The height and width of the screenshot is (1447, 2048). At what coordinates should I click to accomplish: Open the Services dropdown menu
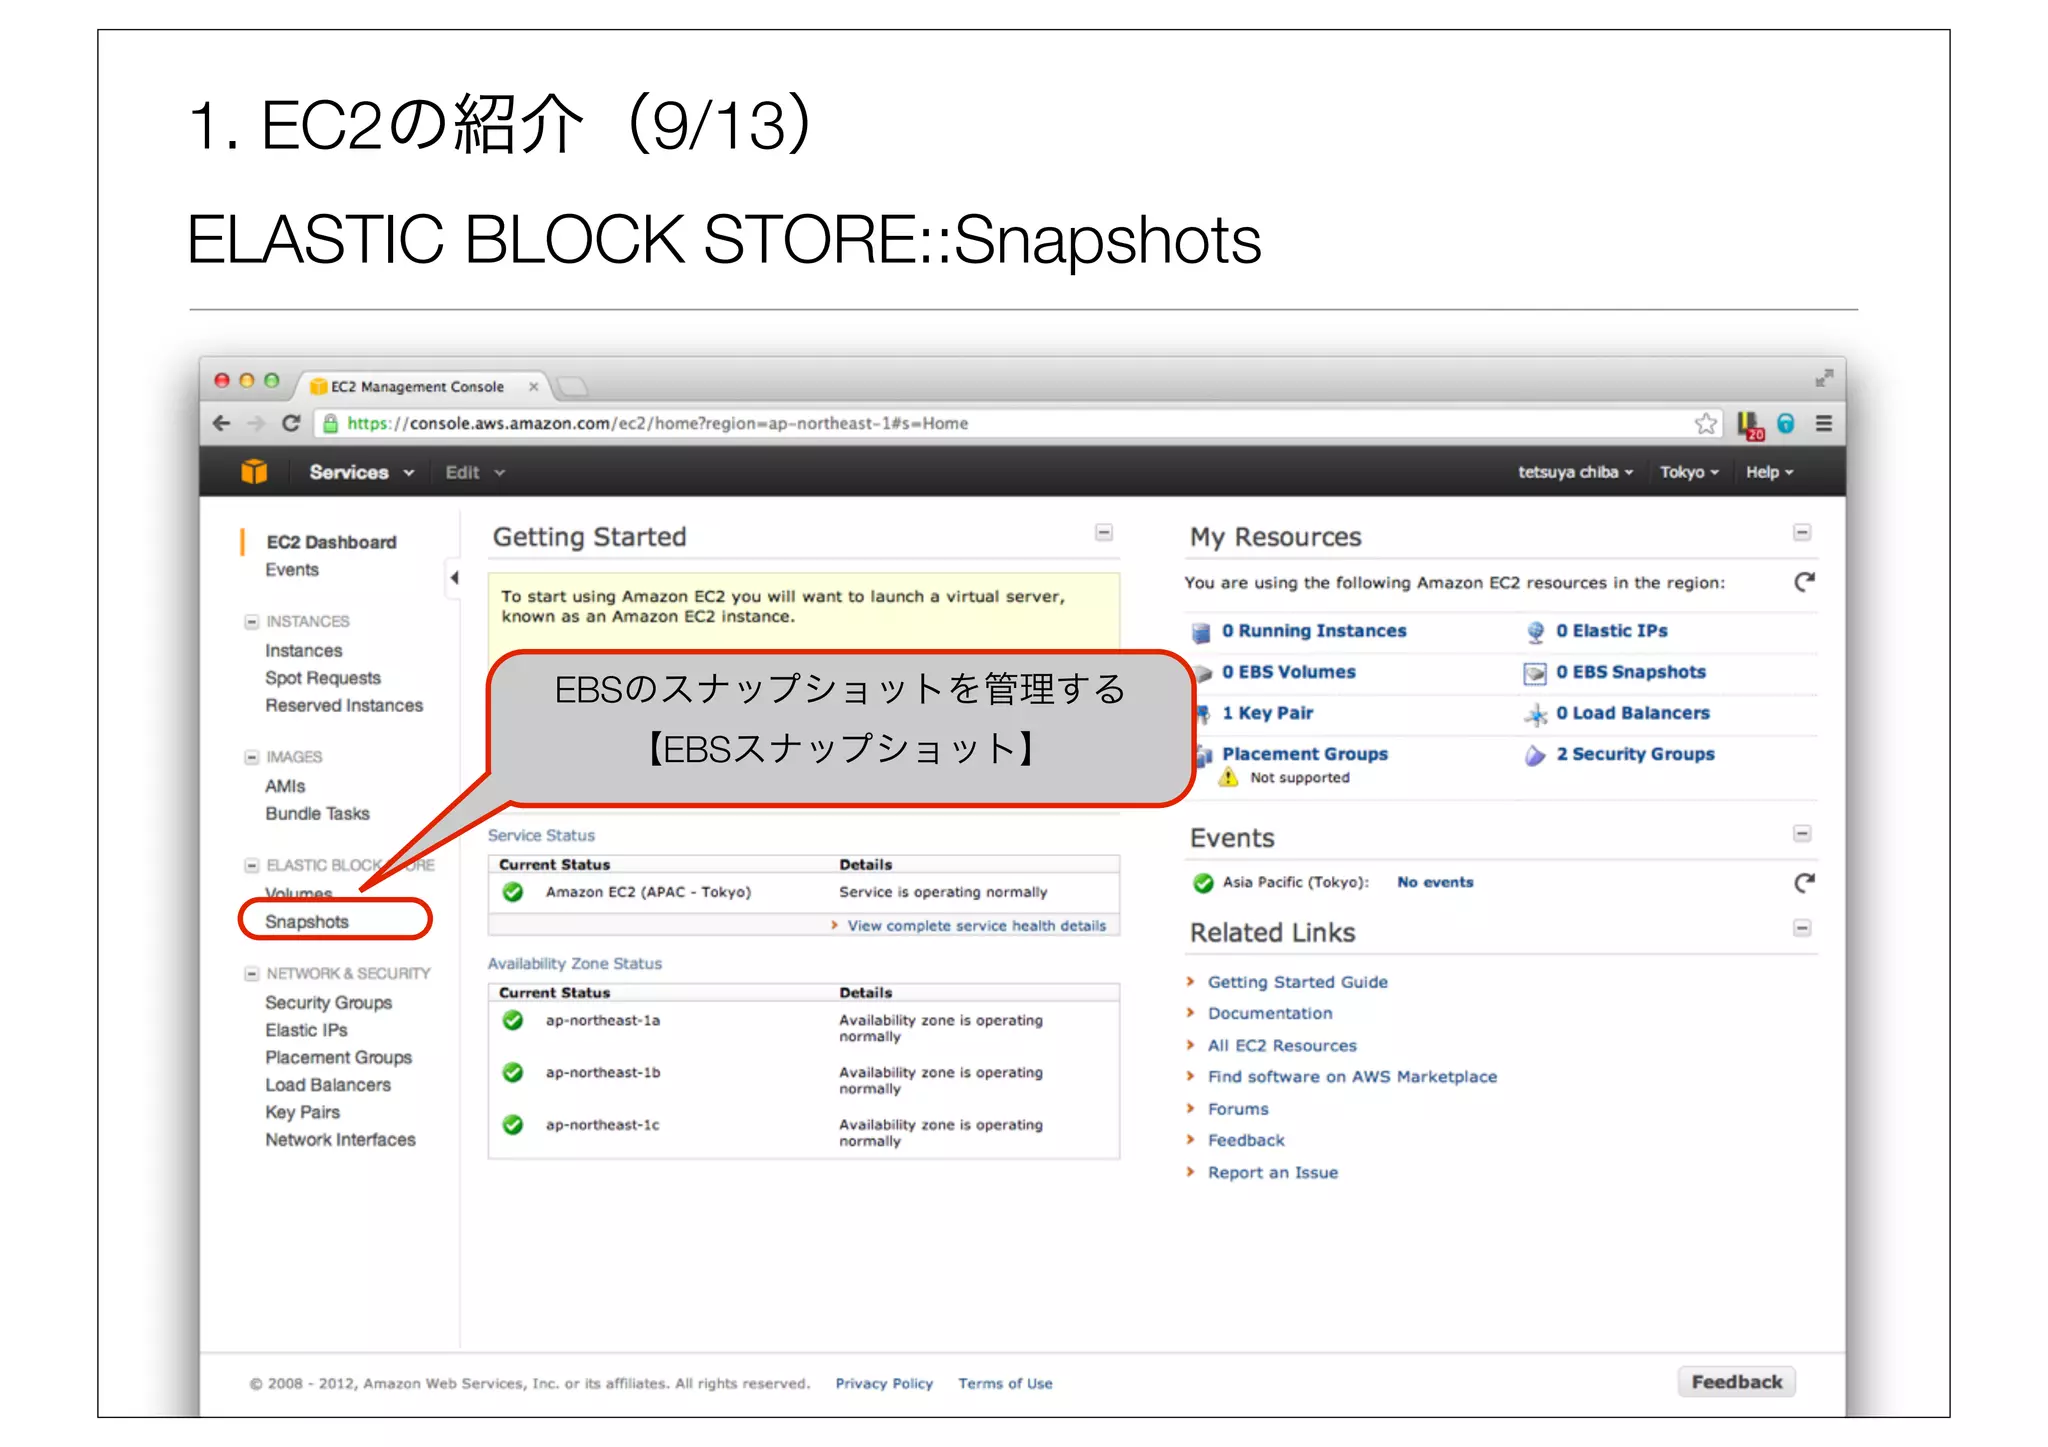[361, 472]
